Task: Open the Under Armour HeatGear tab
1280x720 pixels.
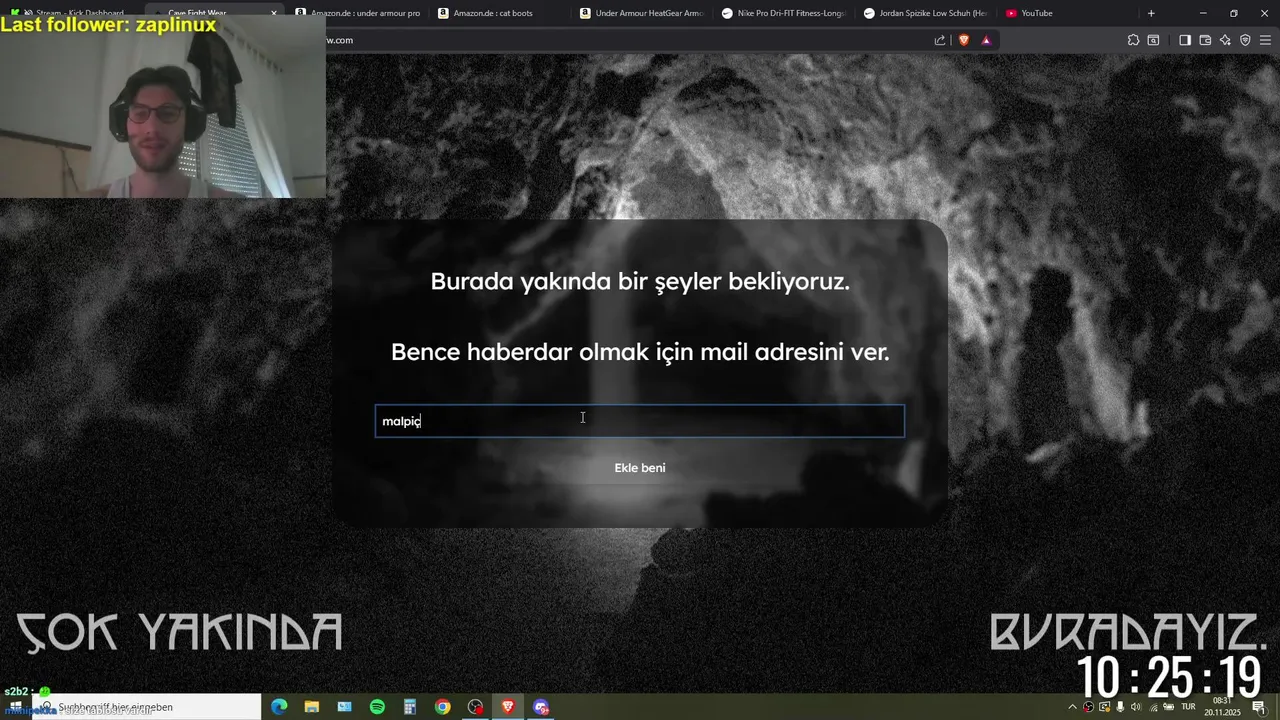Action: click(644, 13)
